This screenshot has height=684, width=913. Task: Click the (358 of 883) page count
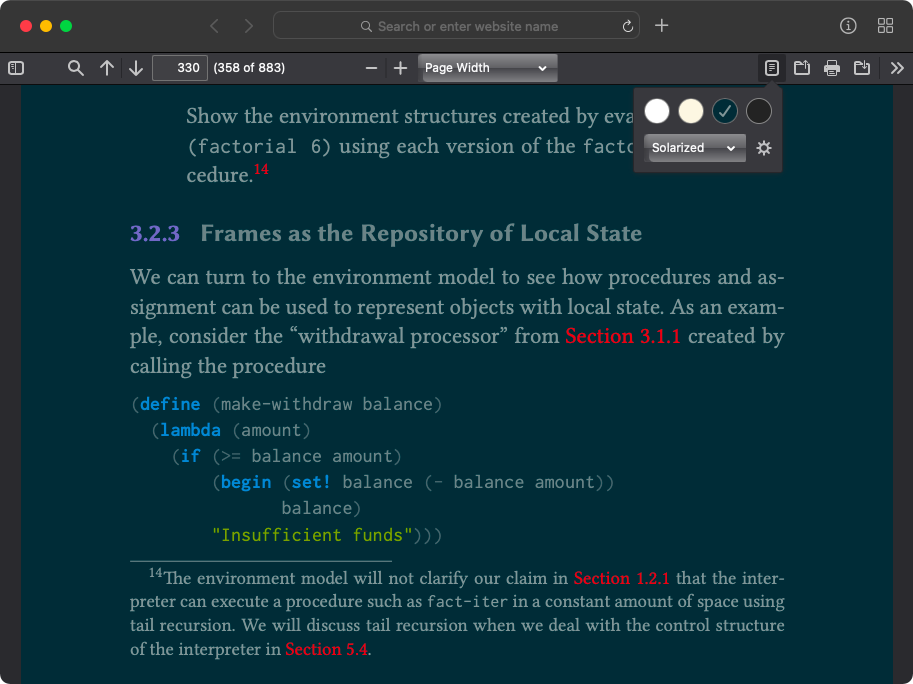(249, 68)
